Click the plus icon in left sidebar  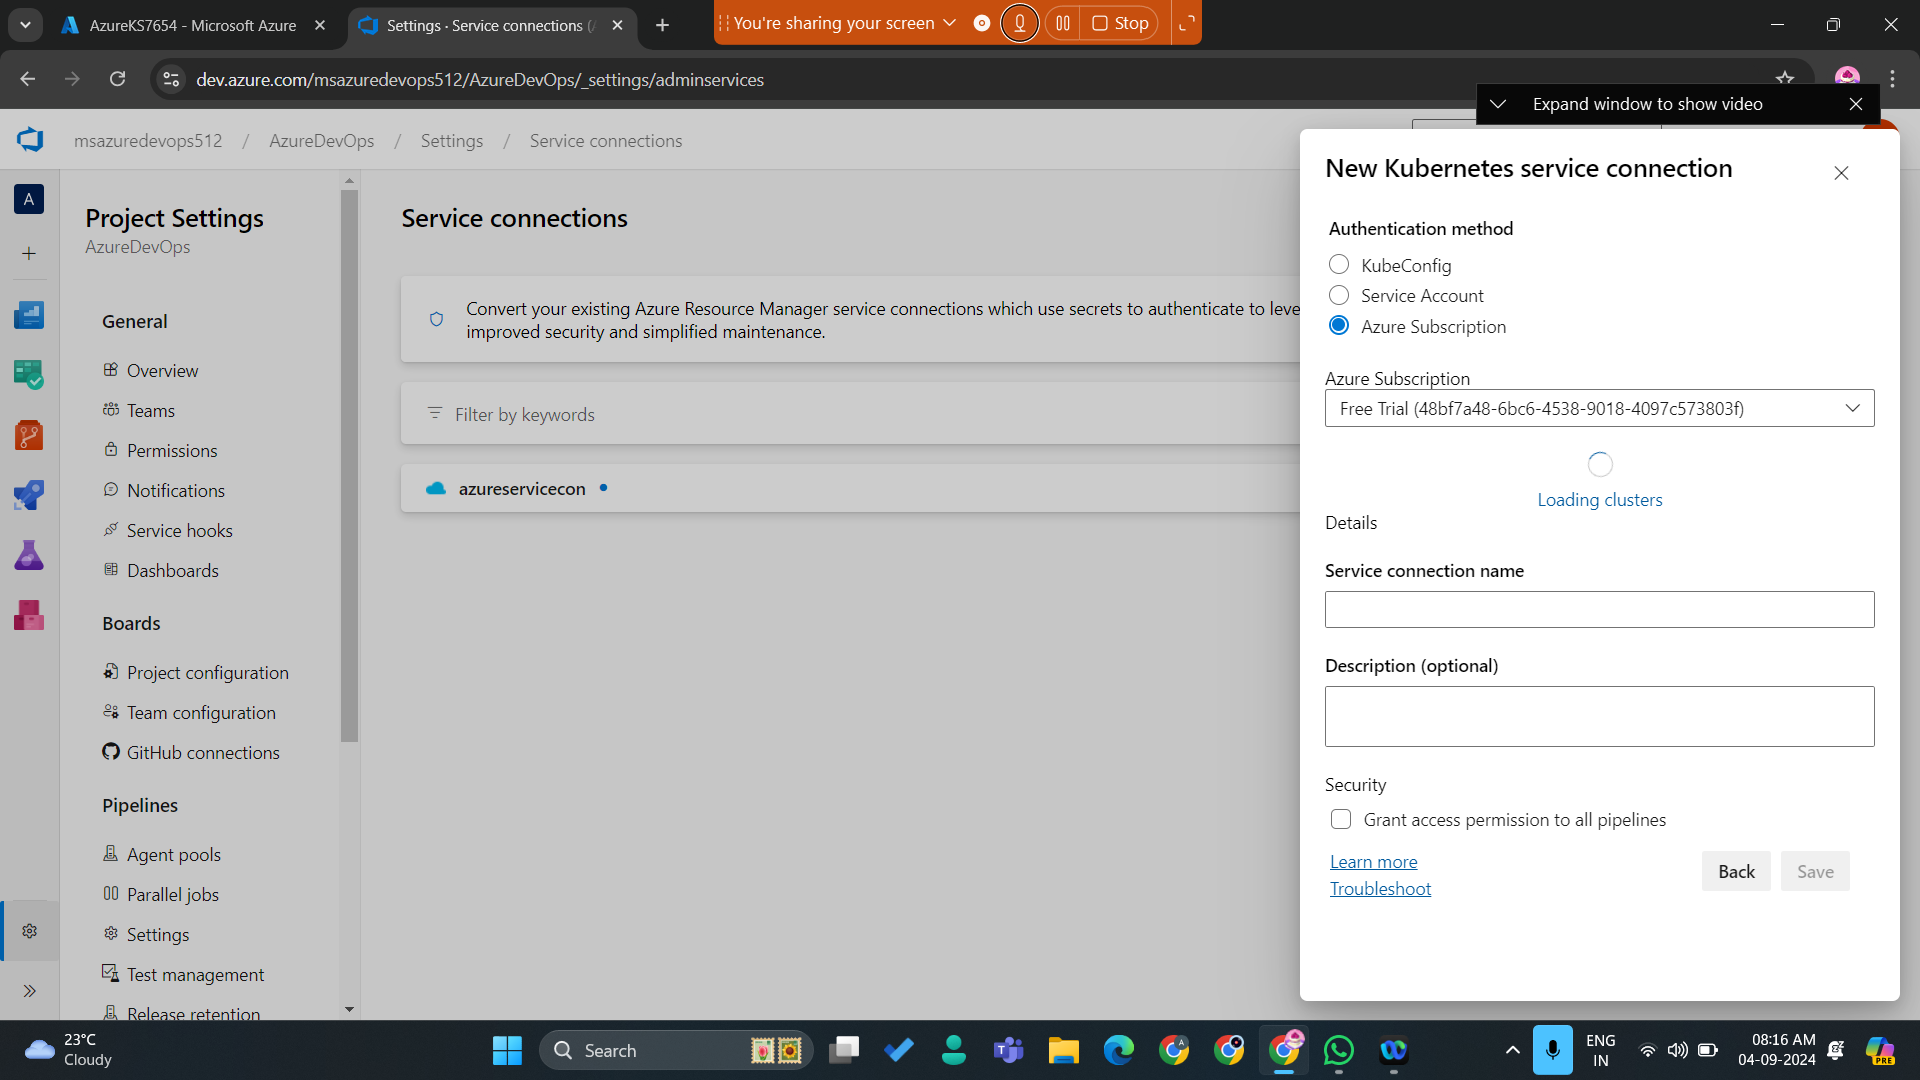click(x=29, y=254)
